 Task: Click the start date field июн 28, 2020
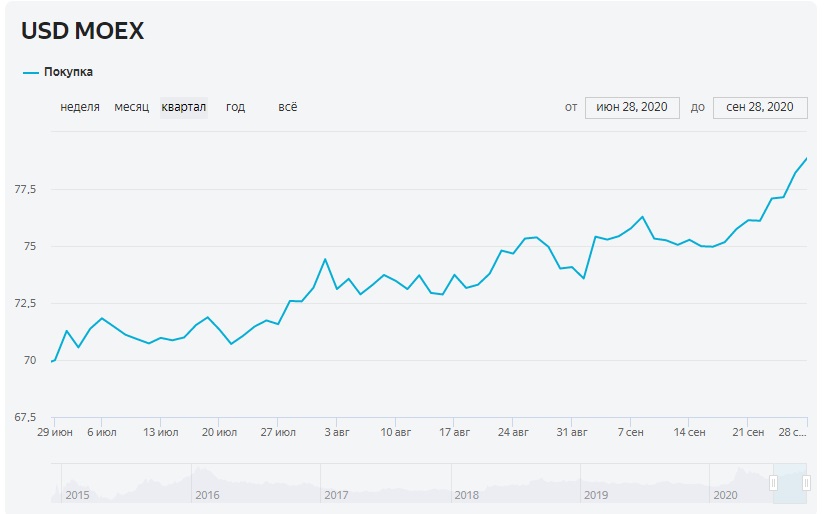pos(632,107)
